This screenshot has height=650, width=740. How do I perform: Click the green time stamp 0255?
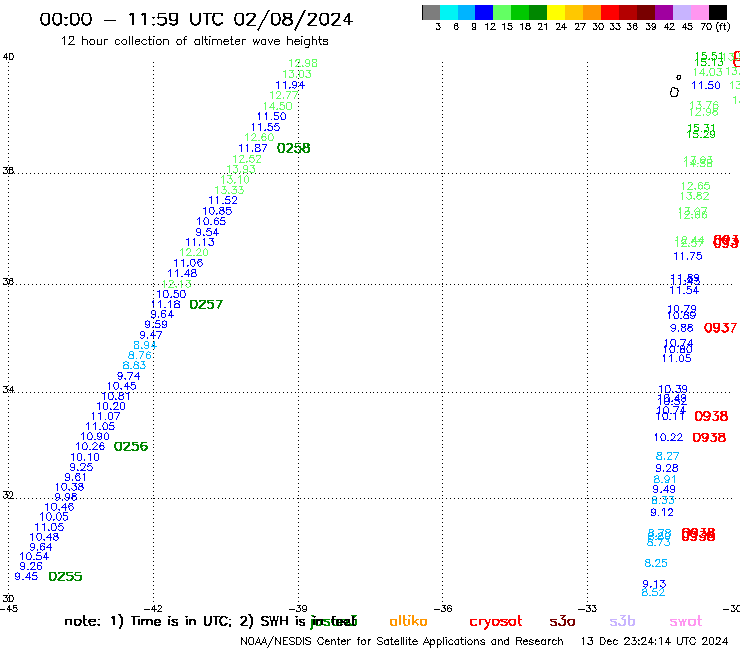pos(65,576)
